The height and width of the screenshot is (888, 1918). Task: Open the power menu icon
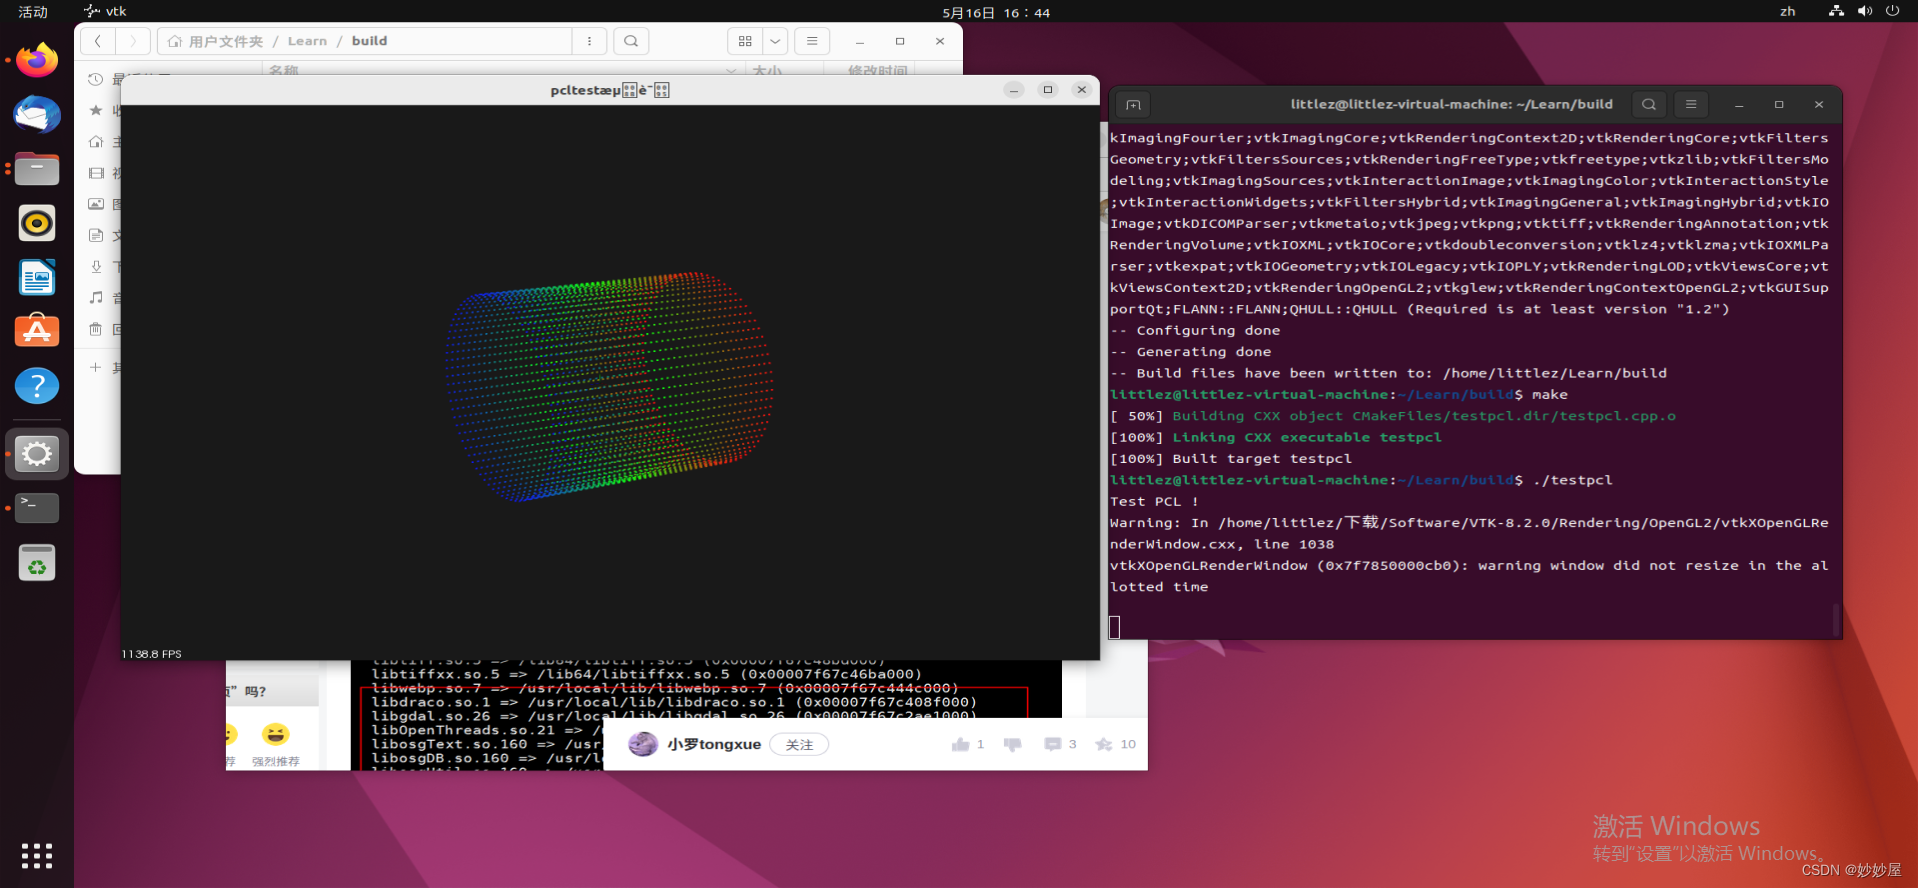(1892, 12)
